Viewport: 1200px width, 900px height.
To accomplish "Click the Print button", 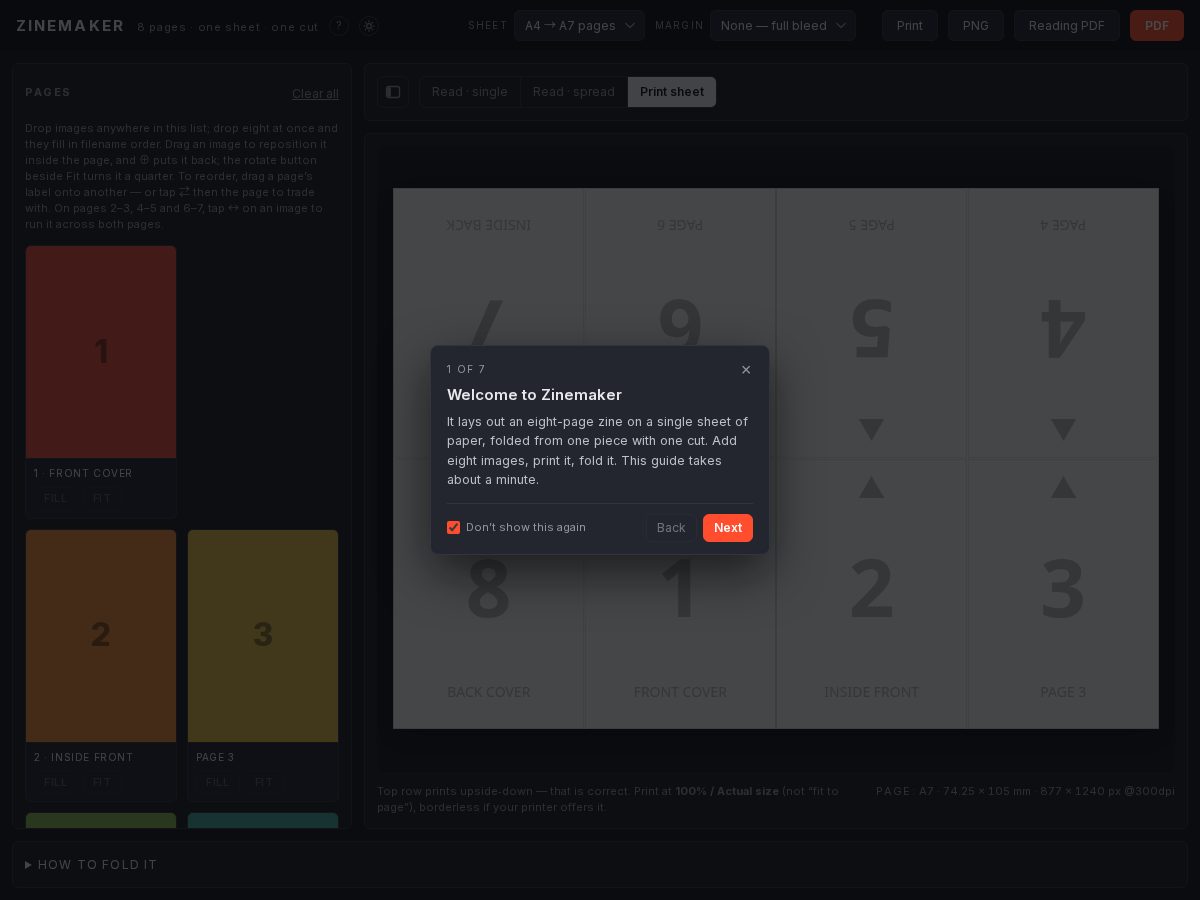I will [x=910, y=26].
